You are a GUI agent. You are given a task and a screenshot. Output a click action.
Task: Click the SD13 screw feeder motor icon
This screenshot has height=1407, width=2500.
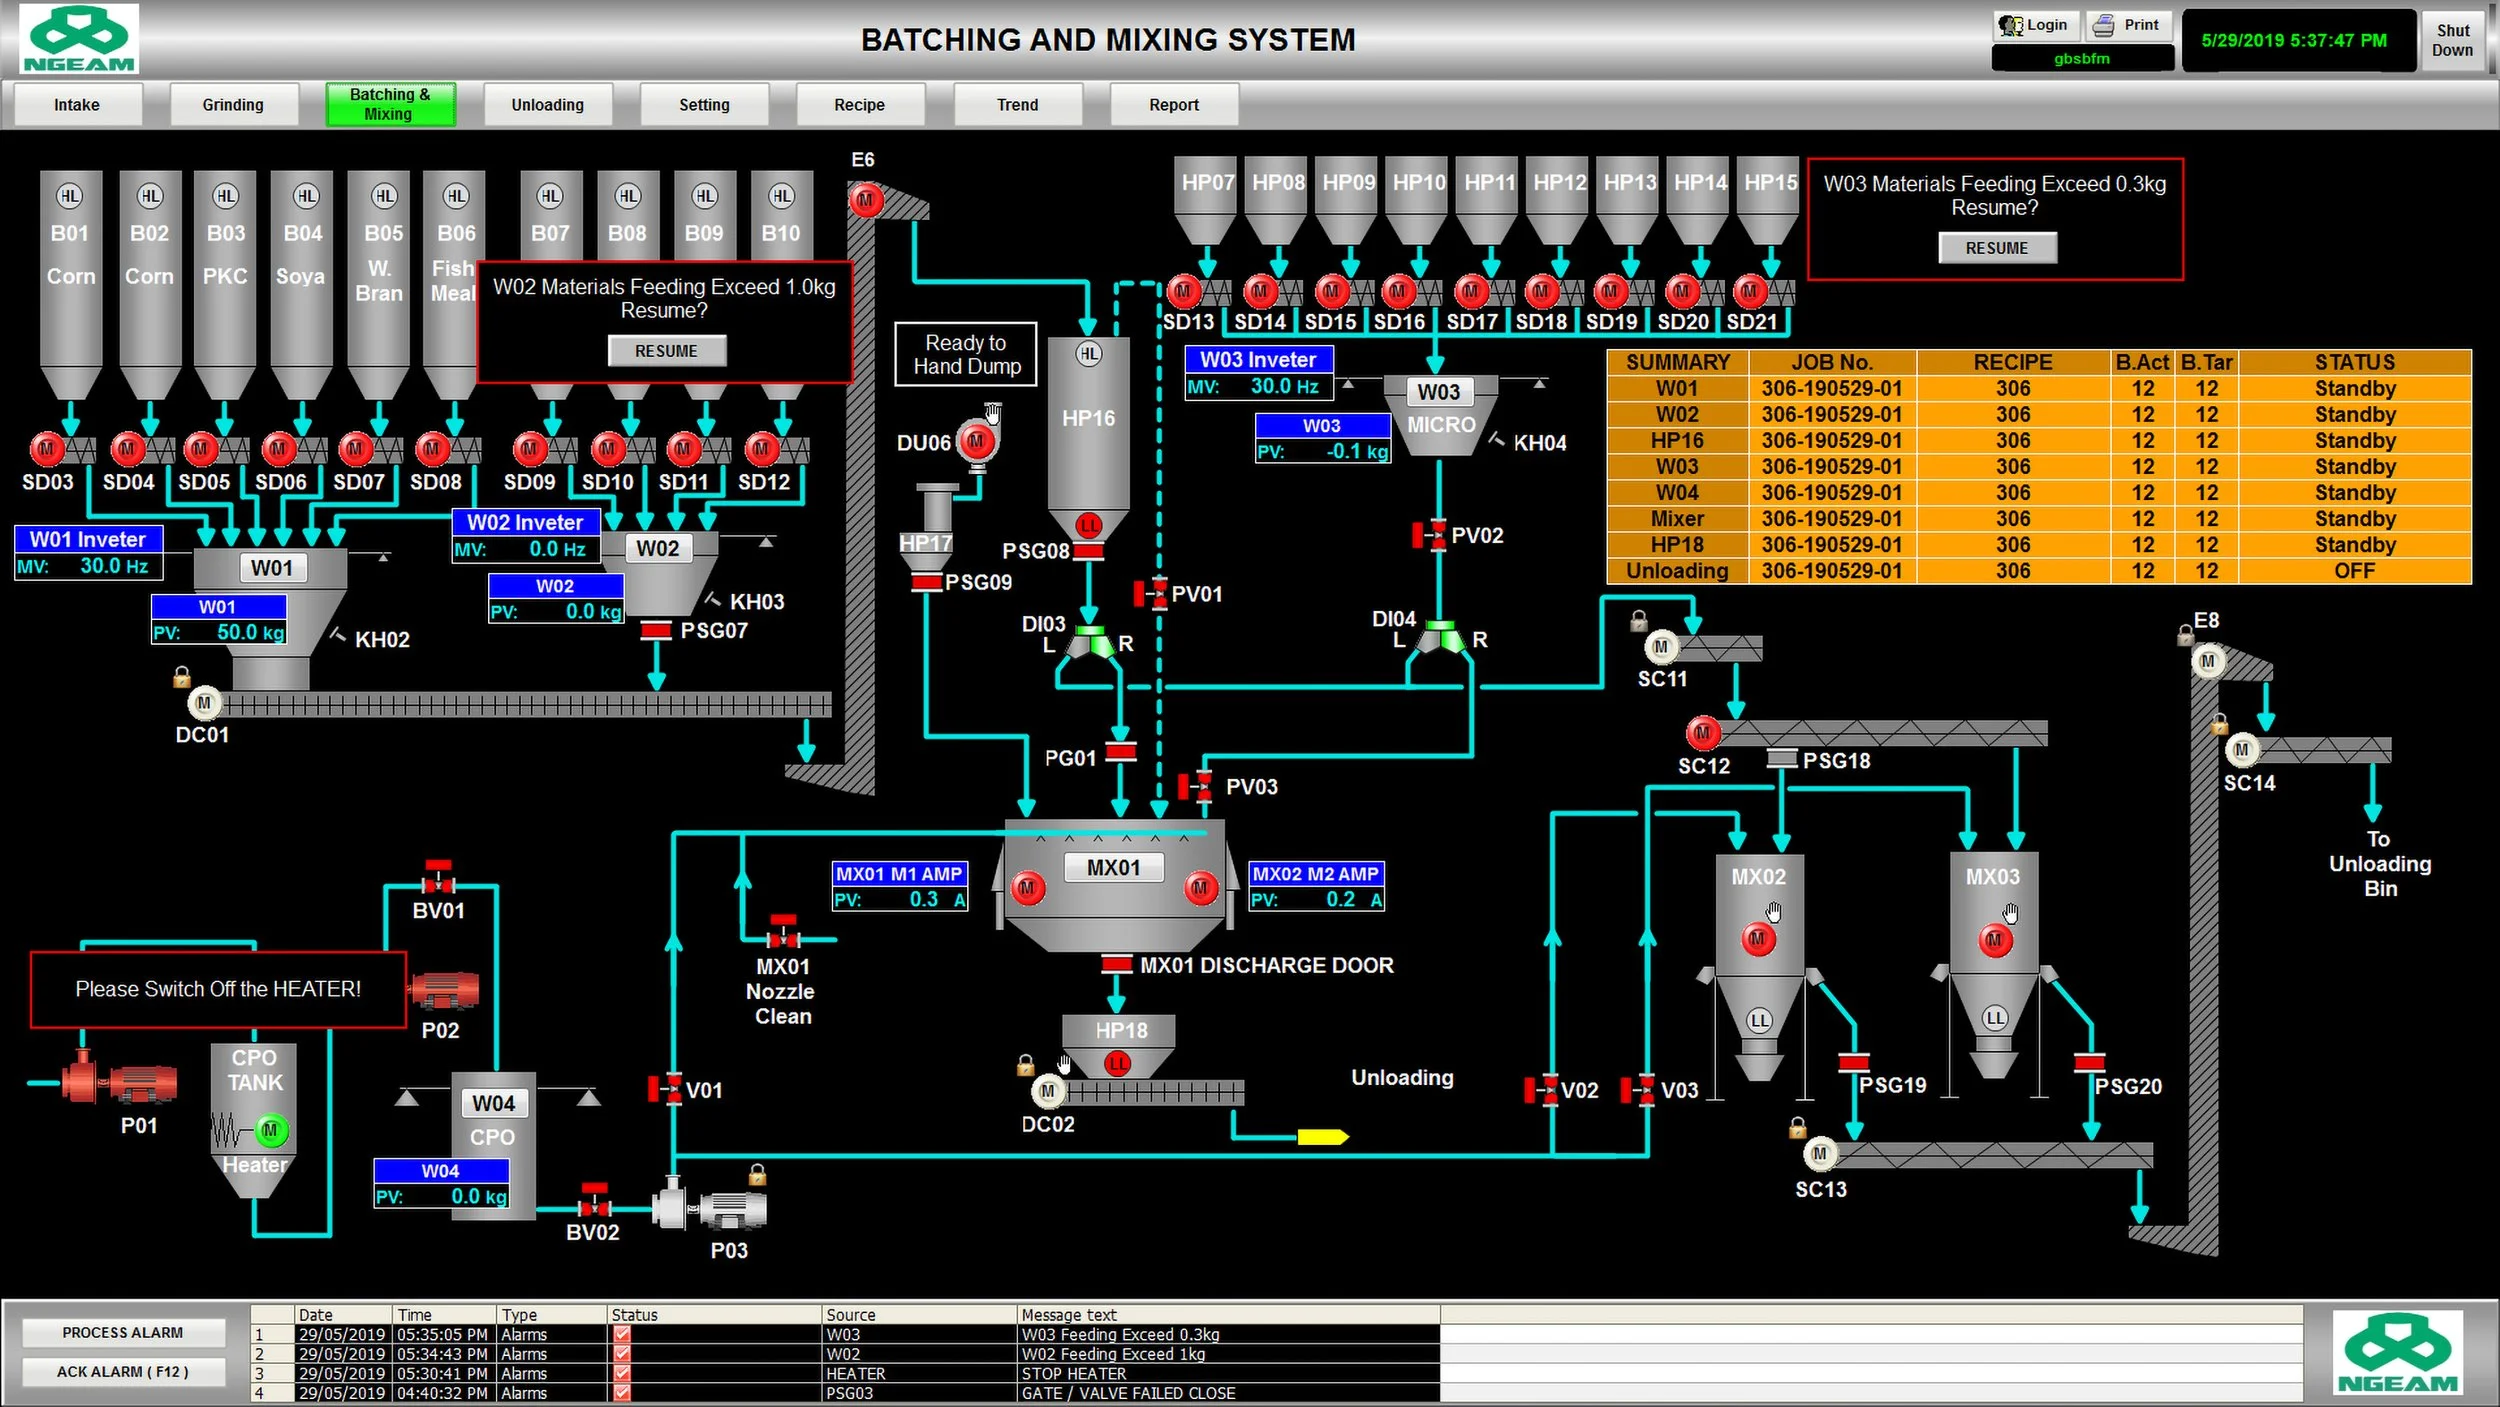click(x=1185, y=291)
